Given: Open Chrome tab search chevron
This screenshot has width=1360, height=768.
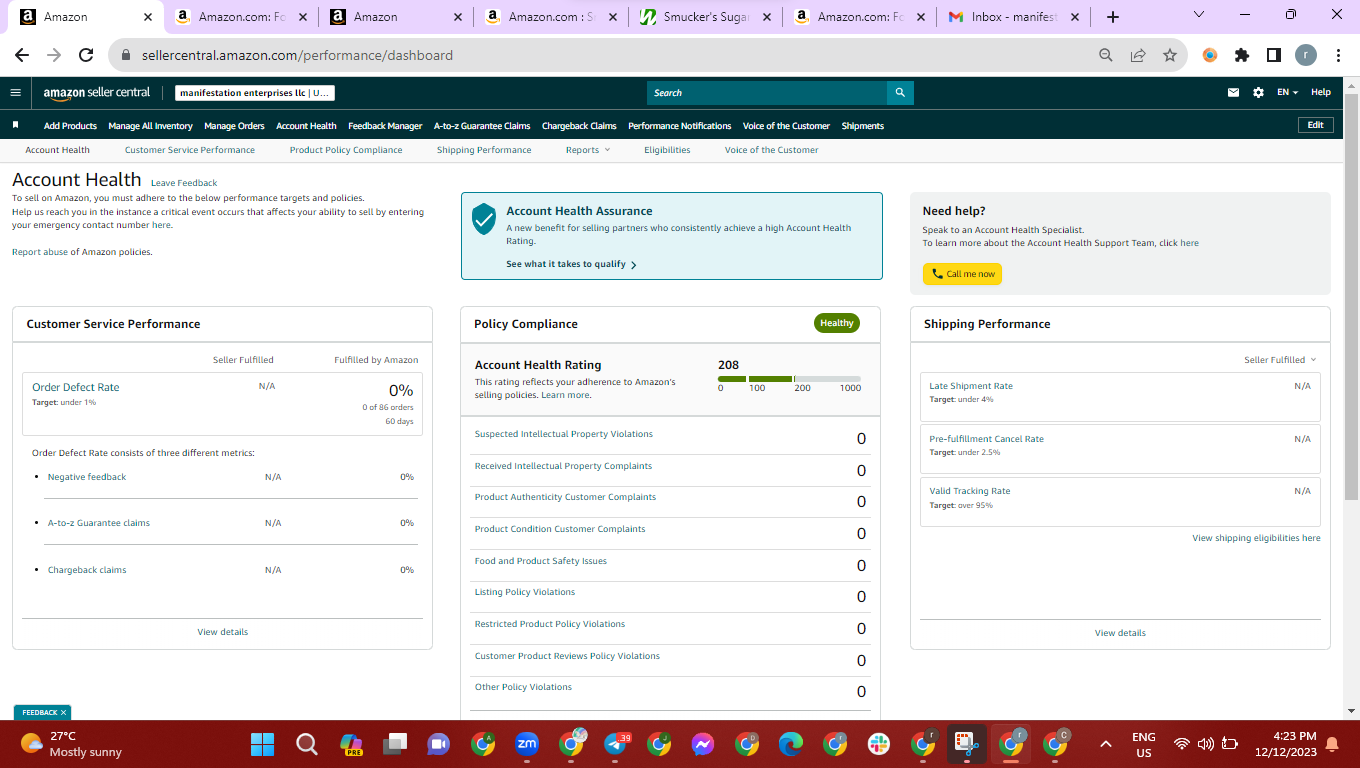Looking at the screenshot, I should click(x=1199, y=15).
